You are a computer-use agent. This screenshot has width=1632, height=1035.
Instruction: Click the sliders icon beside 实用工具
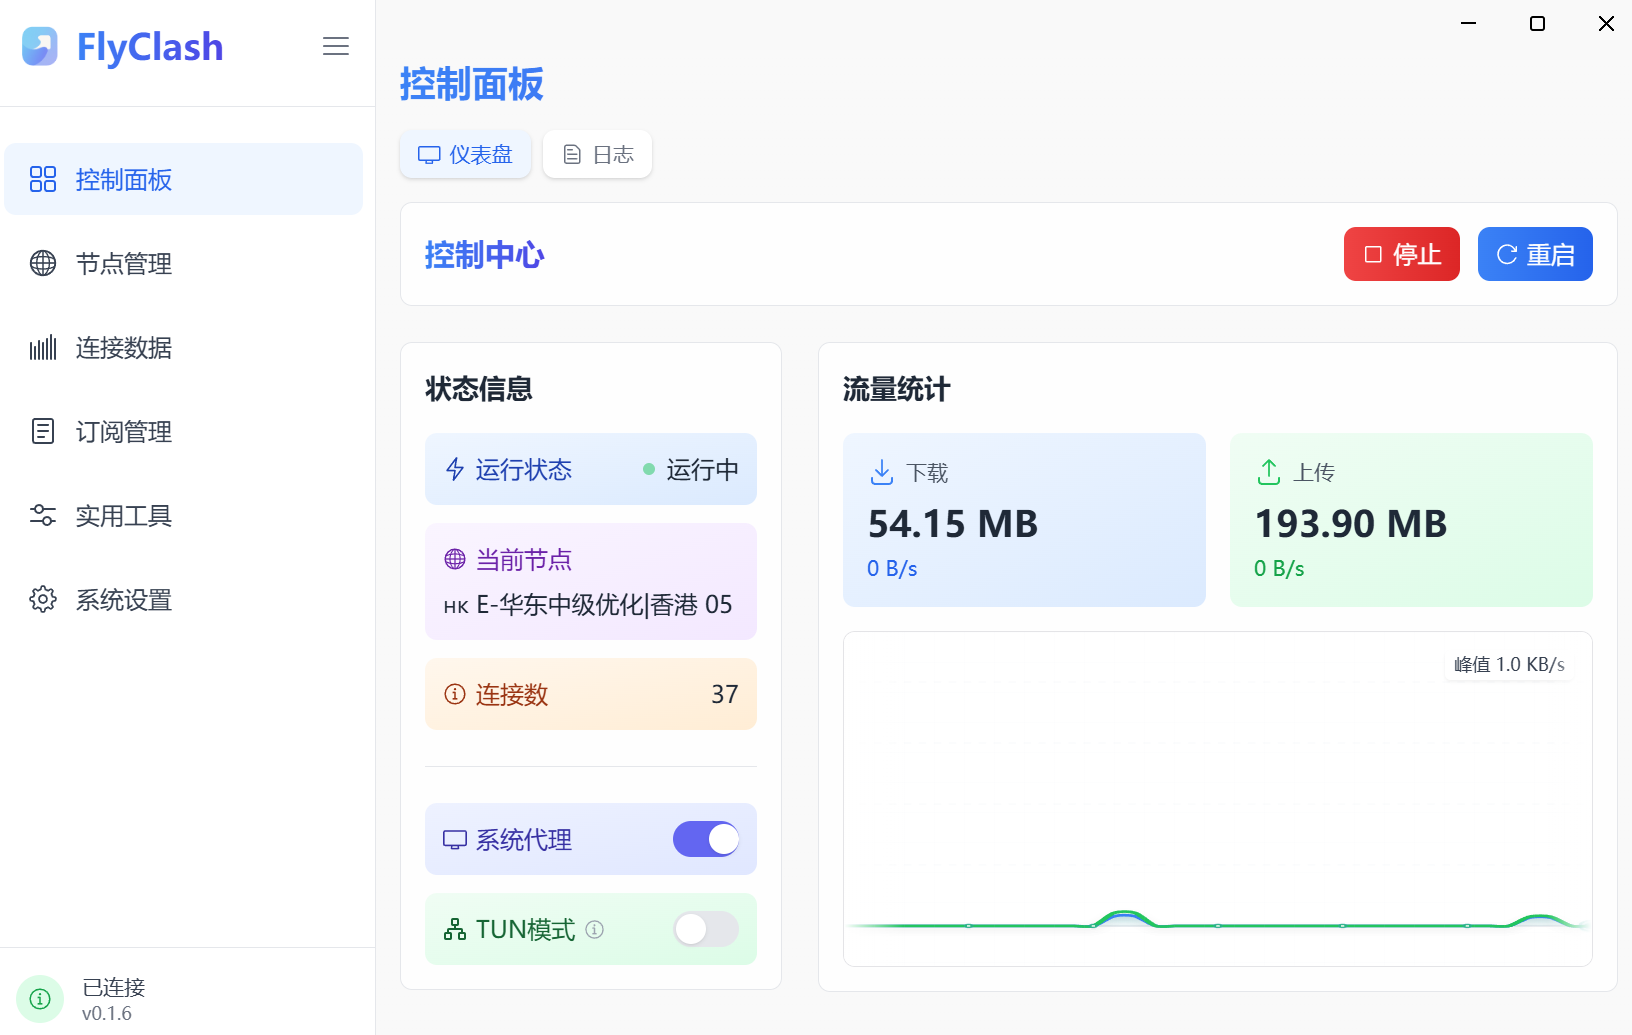click(x=43, y=515)
